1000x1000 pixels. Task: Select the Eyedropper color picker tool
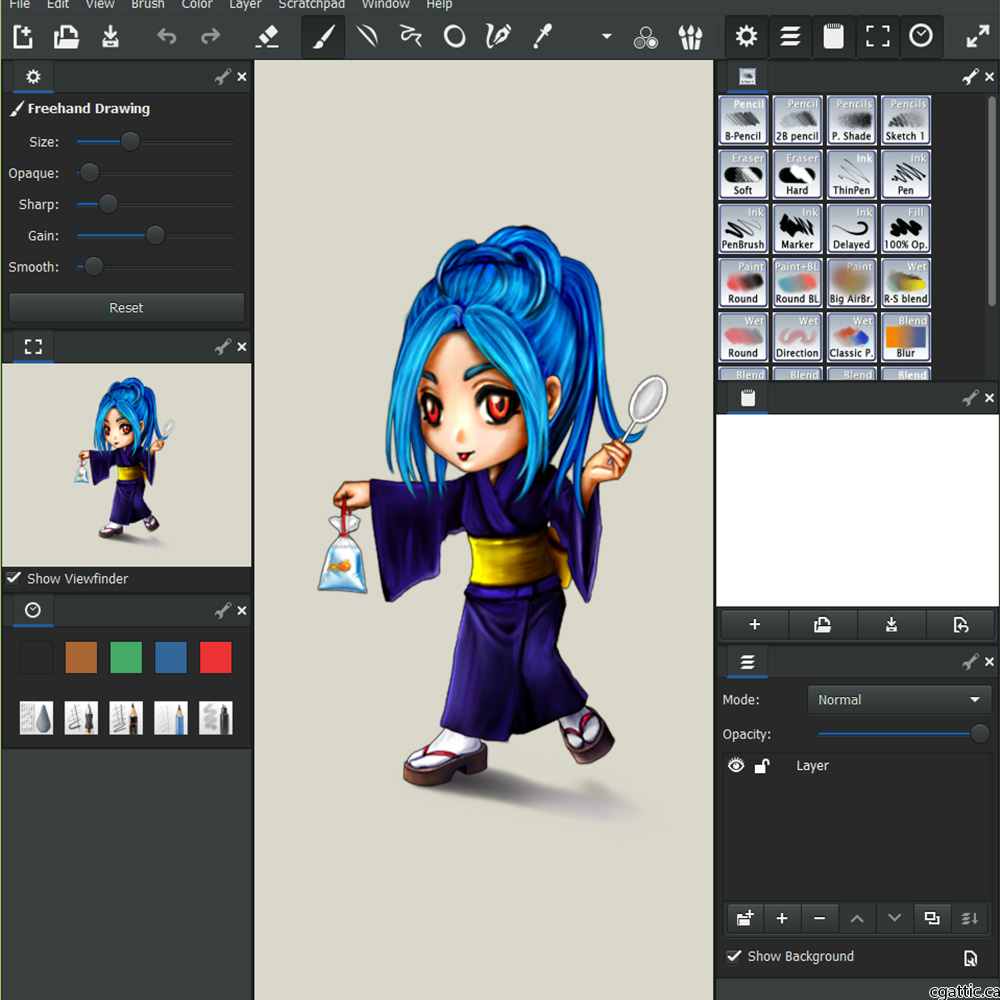541,36
